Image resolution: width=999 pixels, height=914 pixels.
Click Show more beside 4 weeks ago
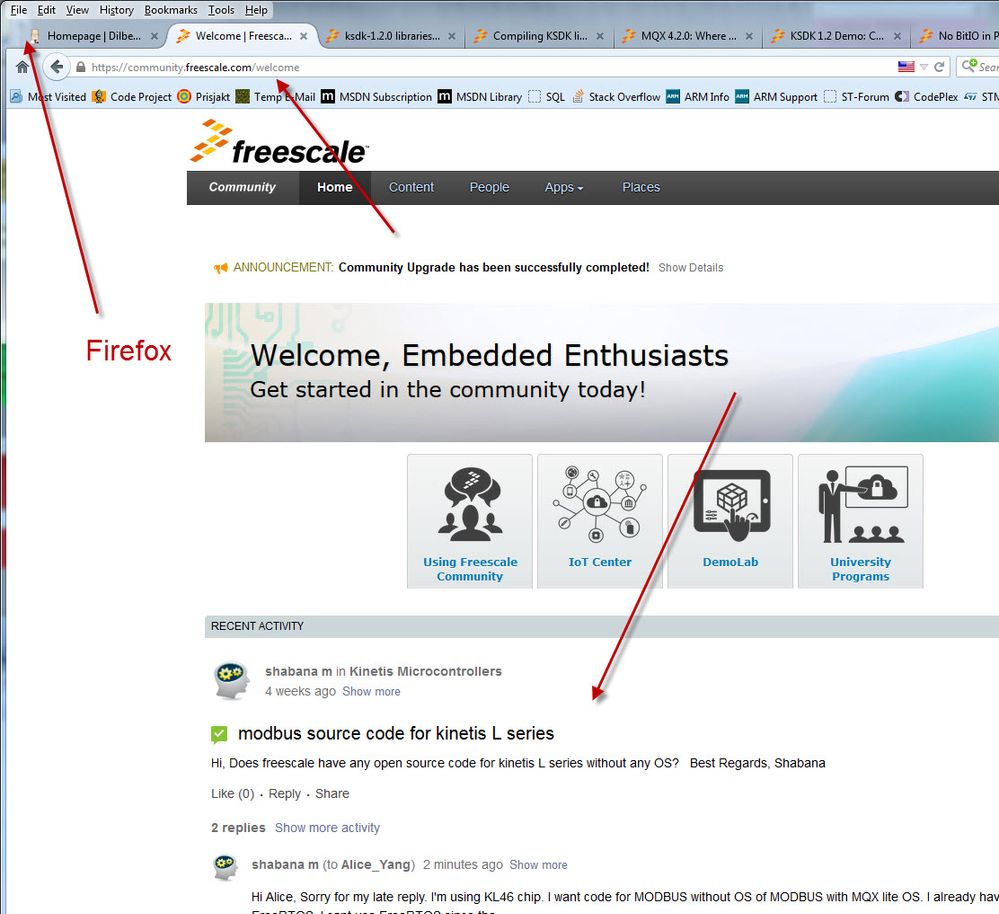tap(371, 692)
